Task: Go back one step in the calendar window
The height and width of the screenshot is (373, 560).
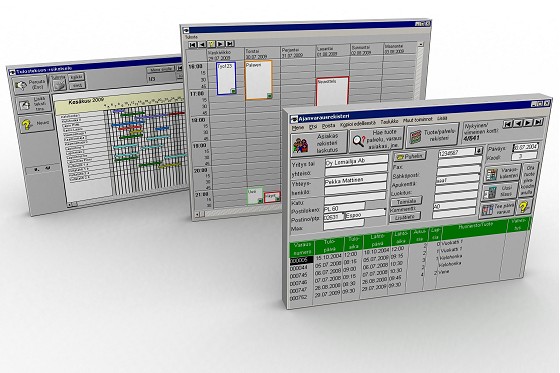Action: click(x=202, y=45)
